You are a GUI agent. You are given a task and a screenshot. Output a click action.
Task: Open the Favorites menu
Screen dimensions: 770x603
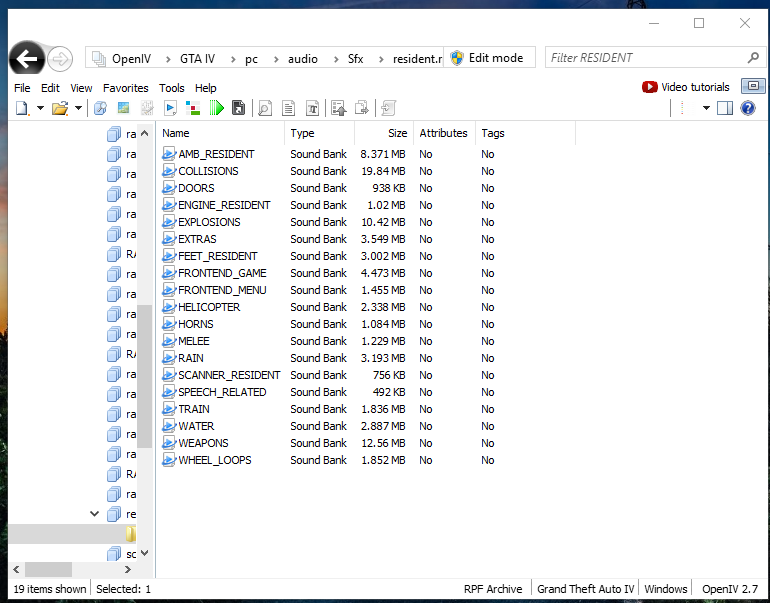[x=125, y=88]
